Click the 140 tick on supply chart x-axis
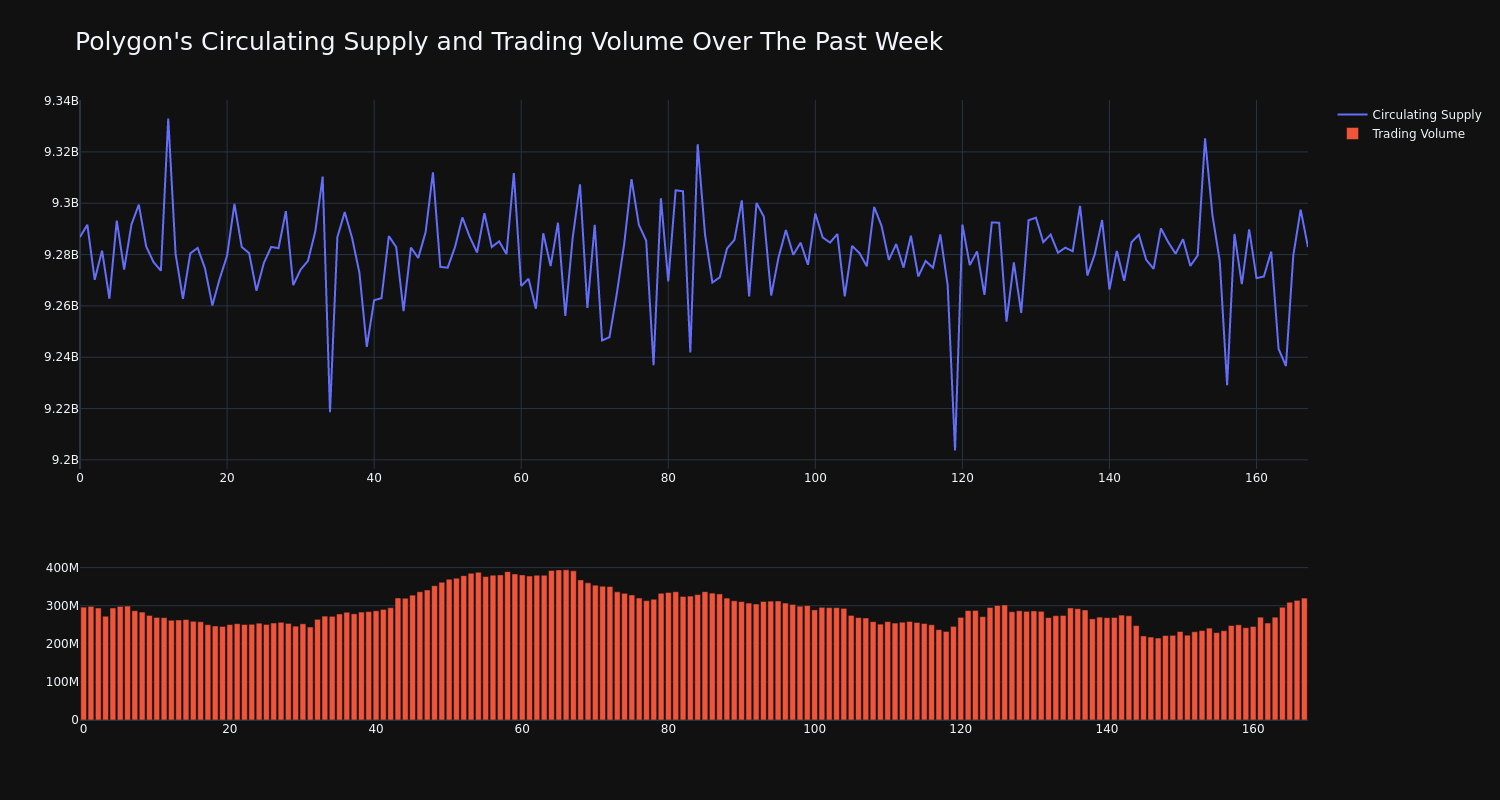The height and width of the screenshot is (800, 1500). point(1109,478)
